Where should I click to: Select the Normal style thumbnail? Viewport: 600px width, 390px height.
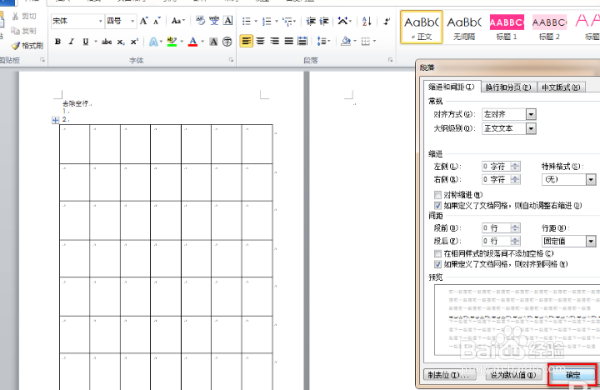coord(421,27)
